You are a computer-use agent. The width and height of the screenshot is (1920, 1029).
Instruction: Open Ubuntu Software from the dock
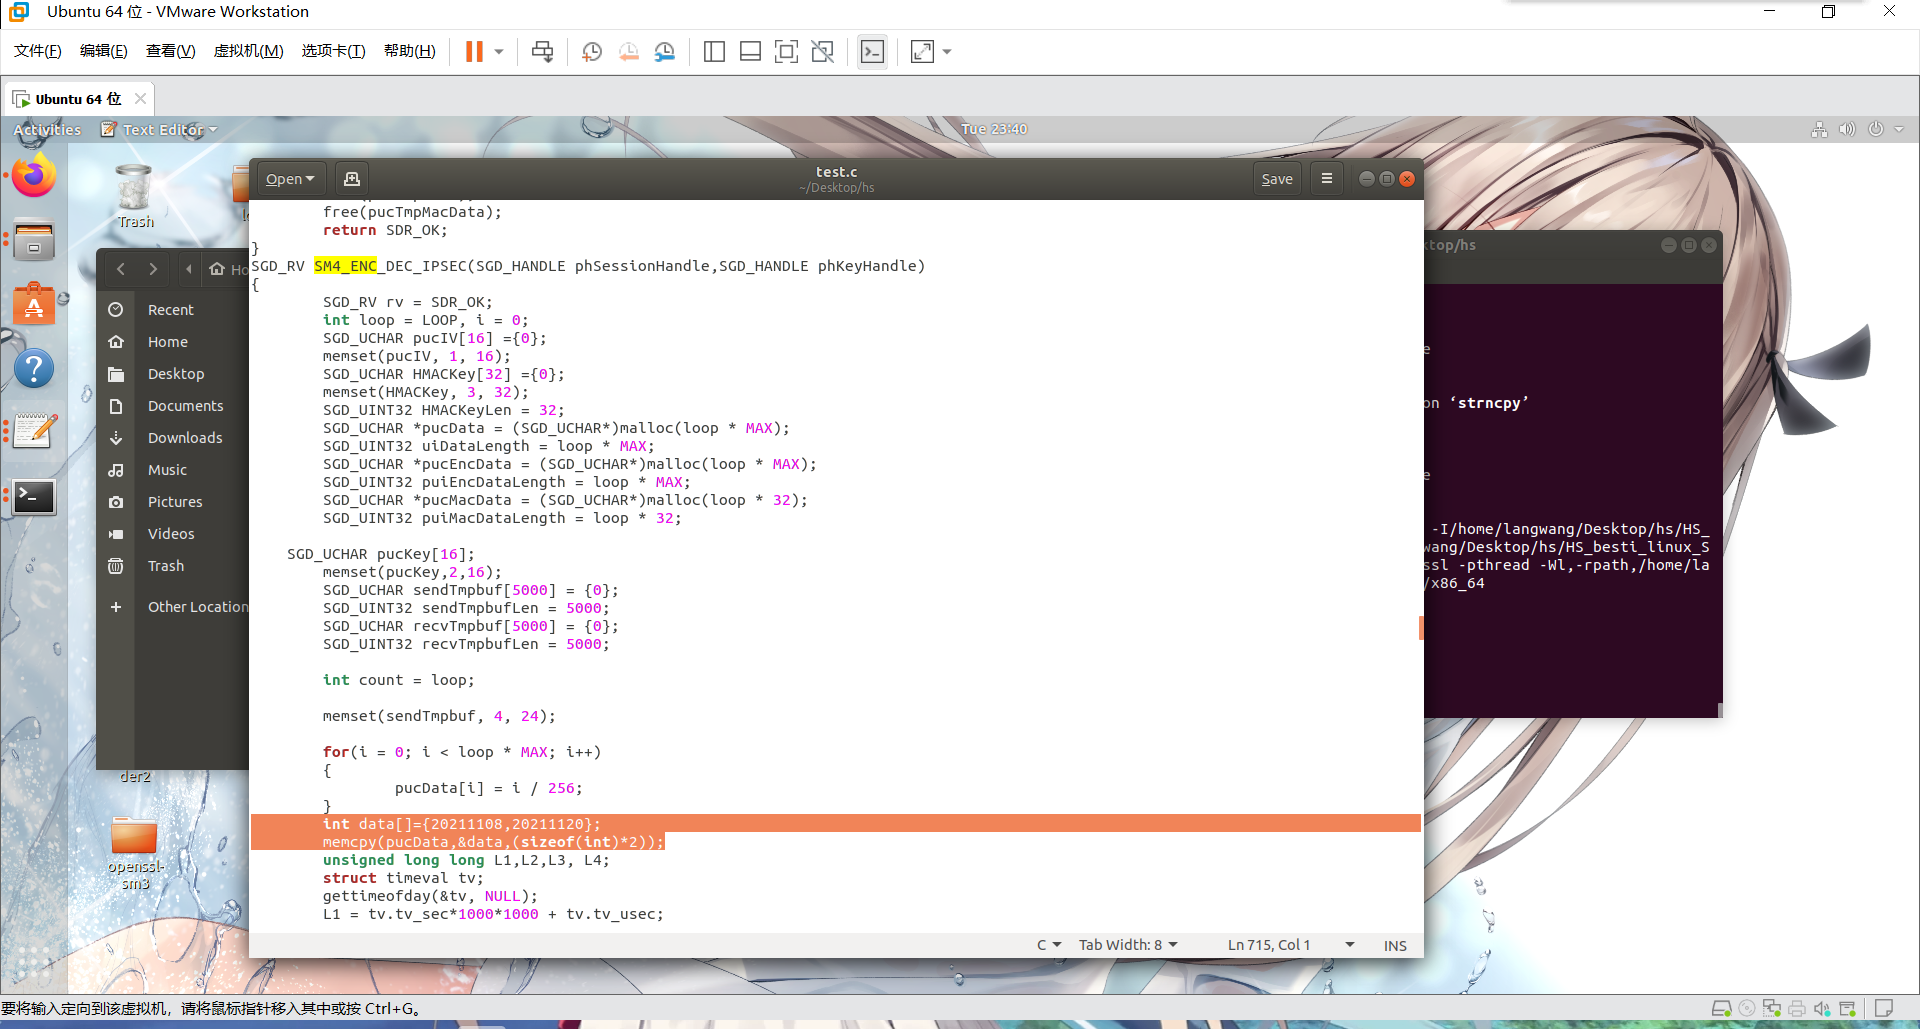click(x=34, y=304)
